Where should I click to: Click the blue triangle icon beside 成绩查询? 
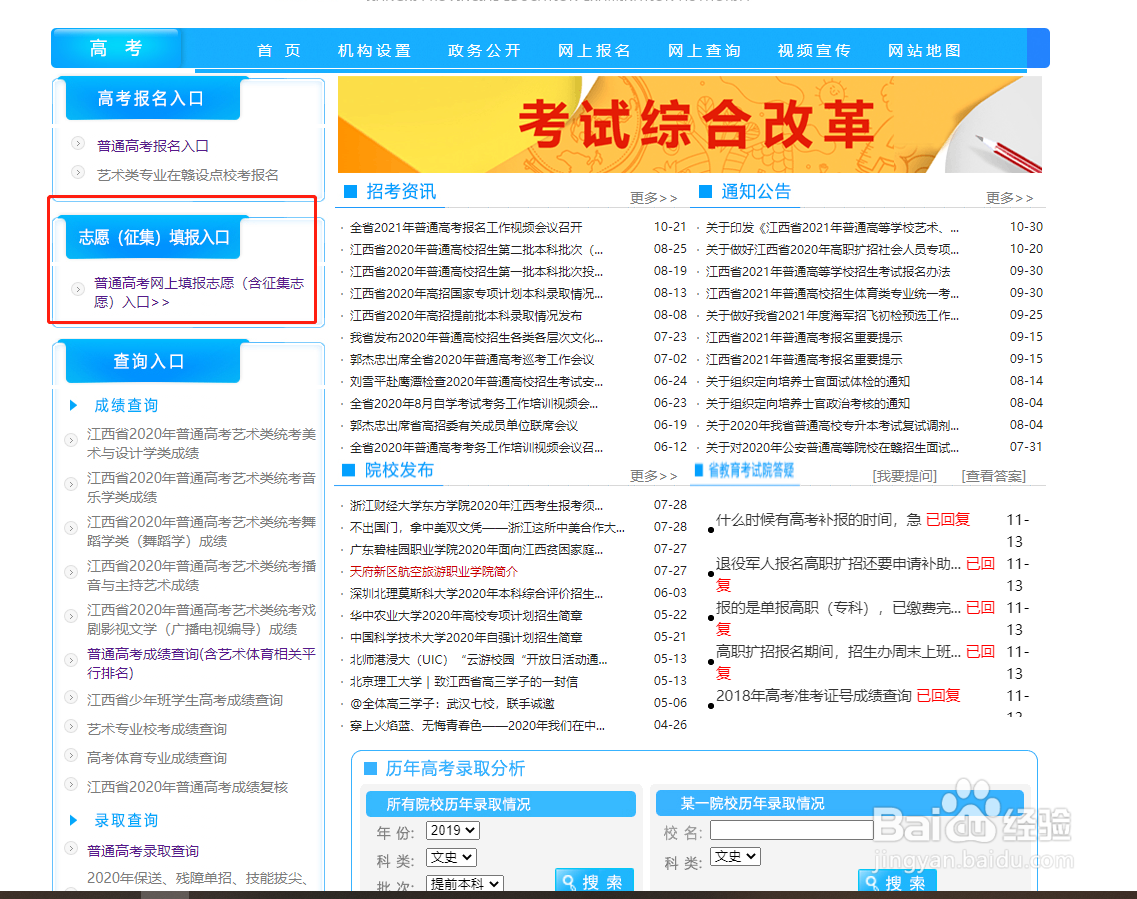[74, 405]
